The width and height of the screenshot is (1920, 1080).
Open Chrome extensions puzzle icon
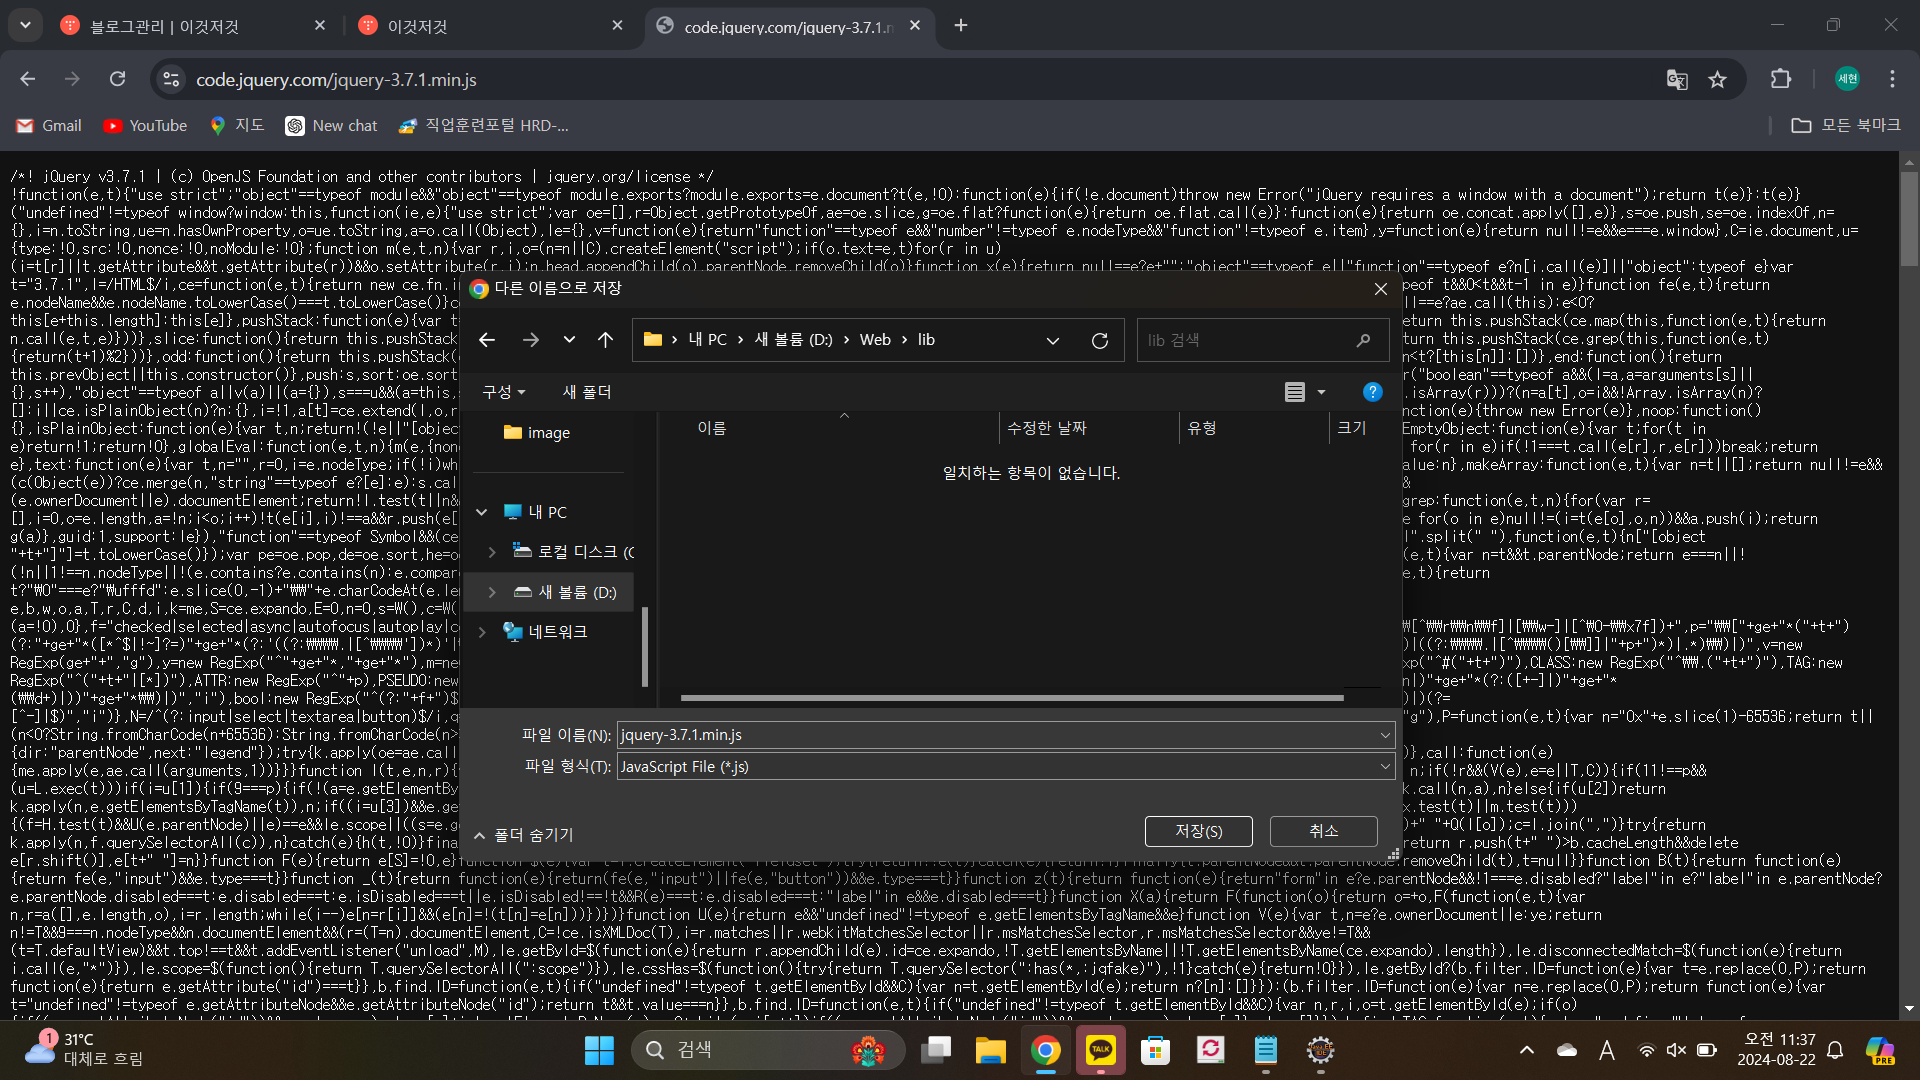[x=1781, y=79]
